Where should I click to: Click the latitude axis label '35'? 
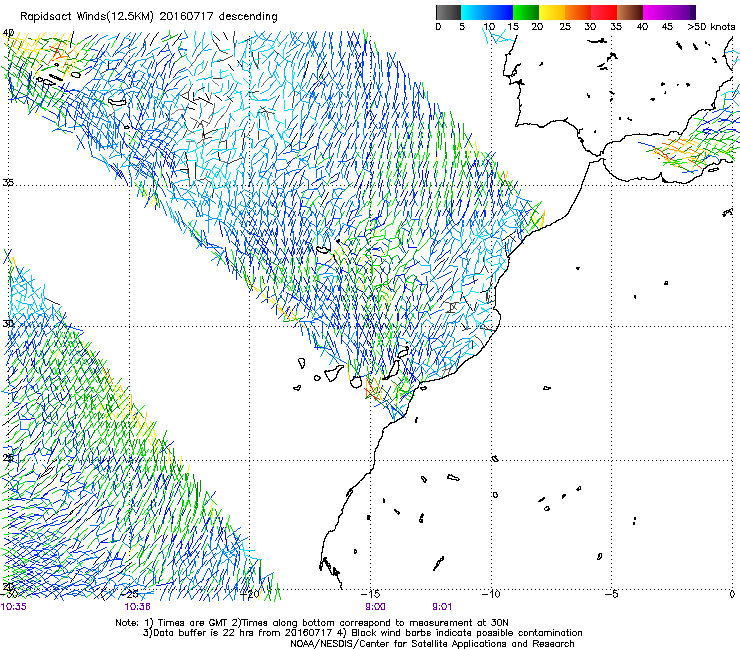[x=8, y=182]
